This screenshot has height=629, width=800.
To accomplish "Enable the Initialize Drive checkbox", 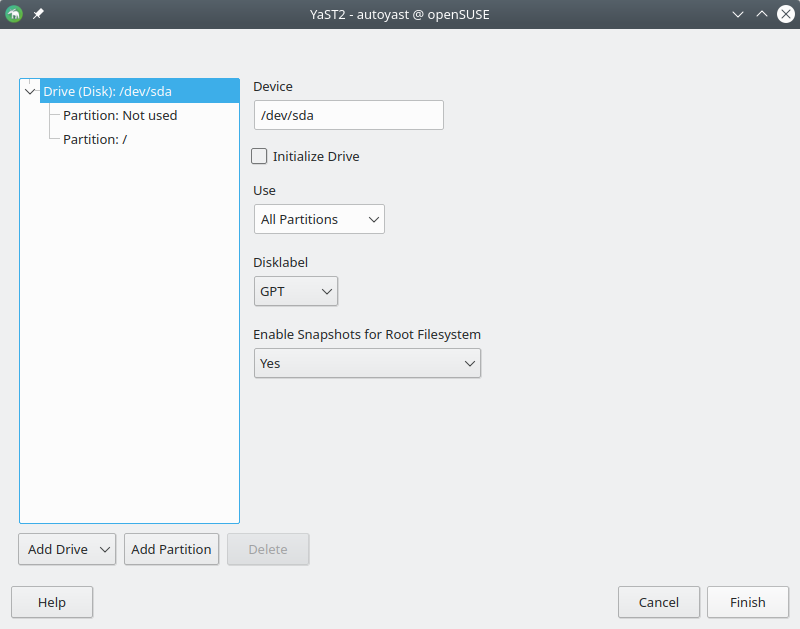I will (260, 156).
